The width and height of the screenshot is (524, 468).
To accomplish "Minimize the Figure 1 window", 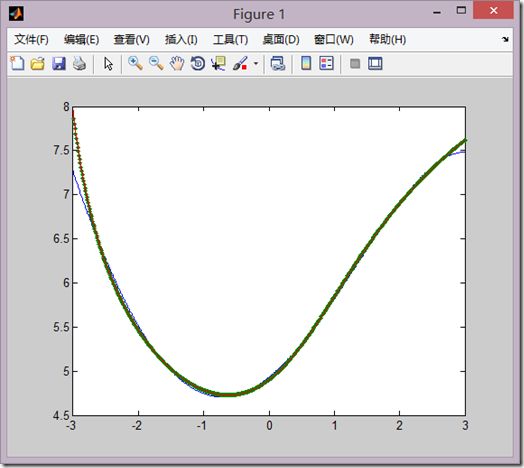I will (437, 13).
